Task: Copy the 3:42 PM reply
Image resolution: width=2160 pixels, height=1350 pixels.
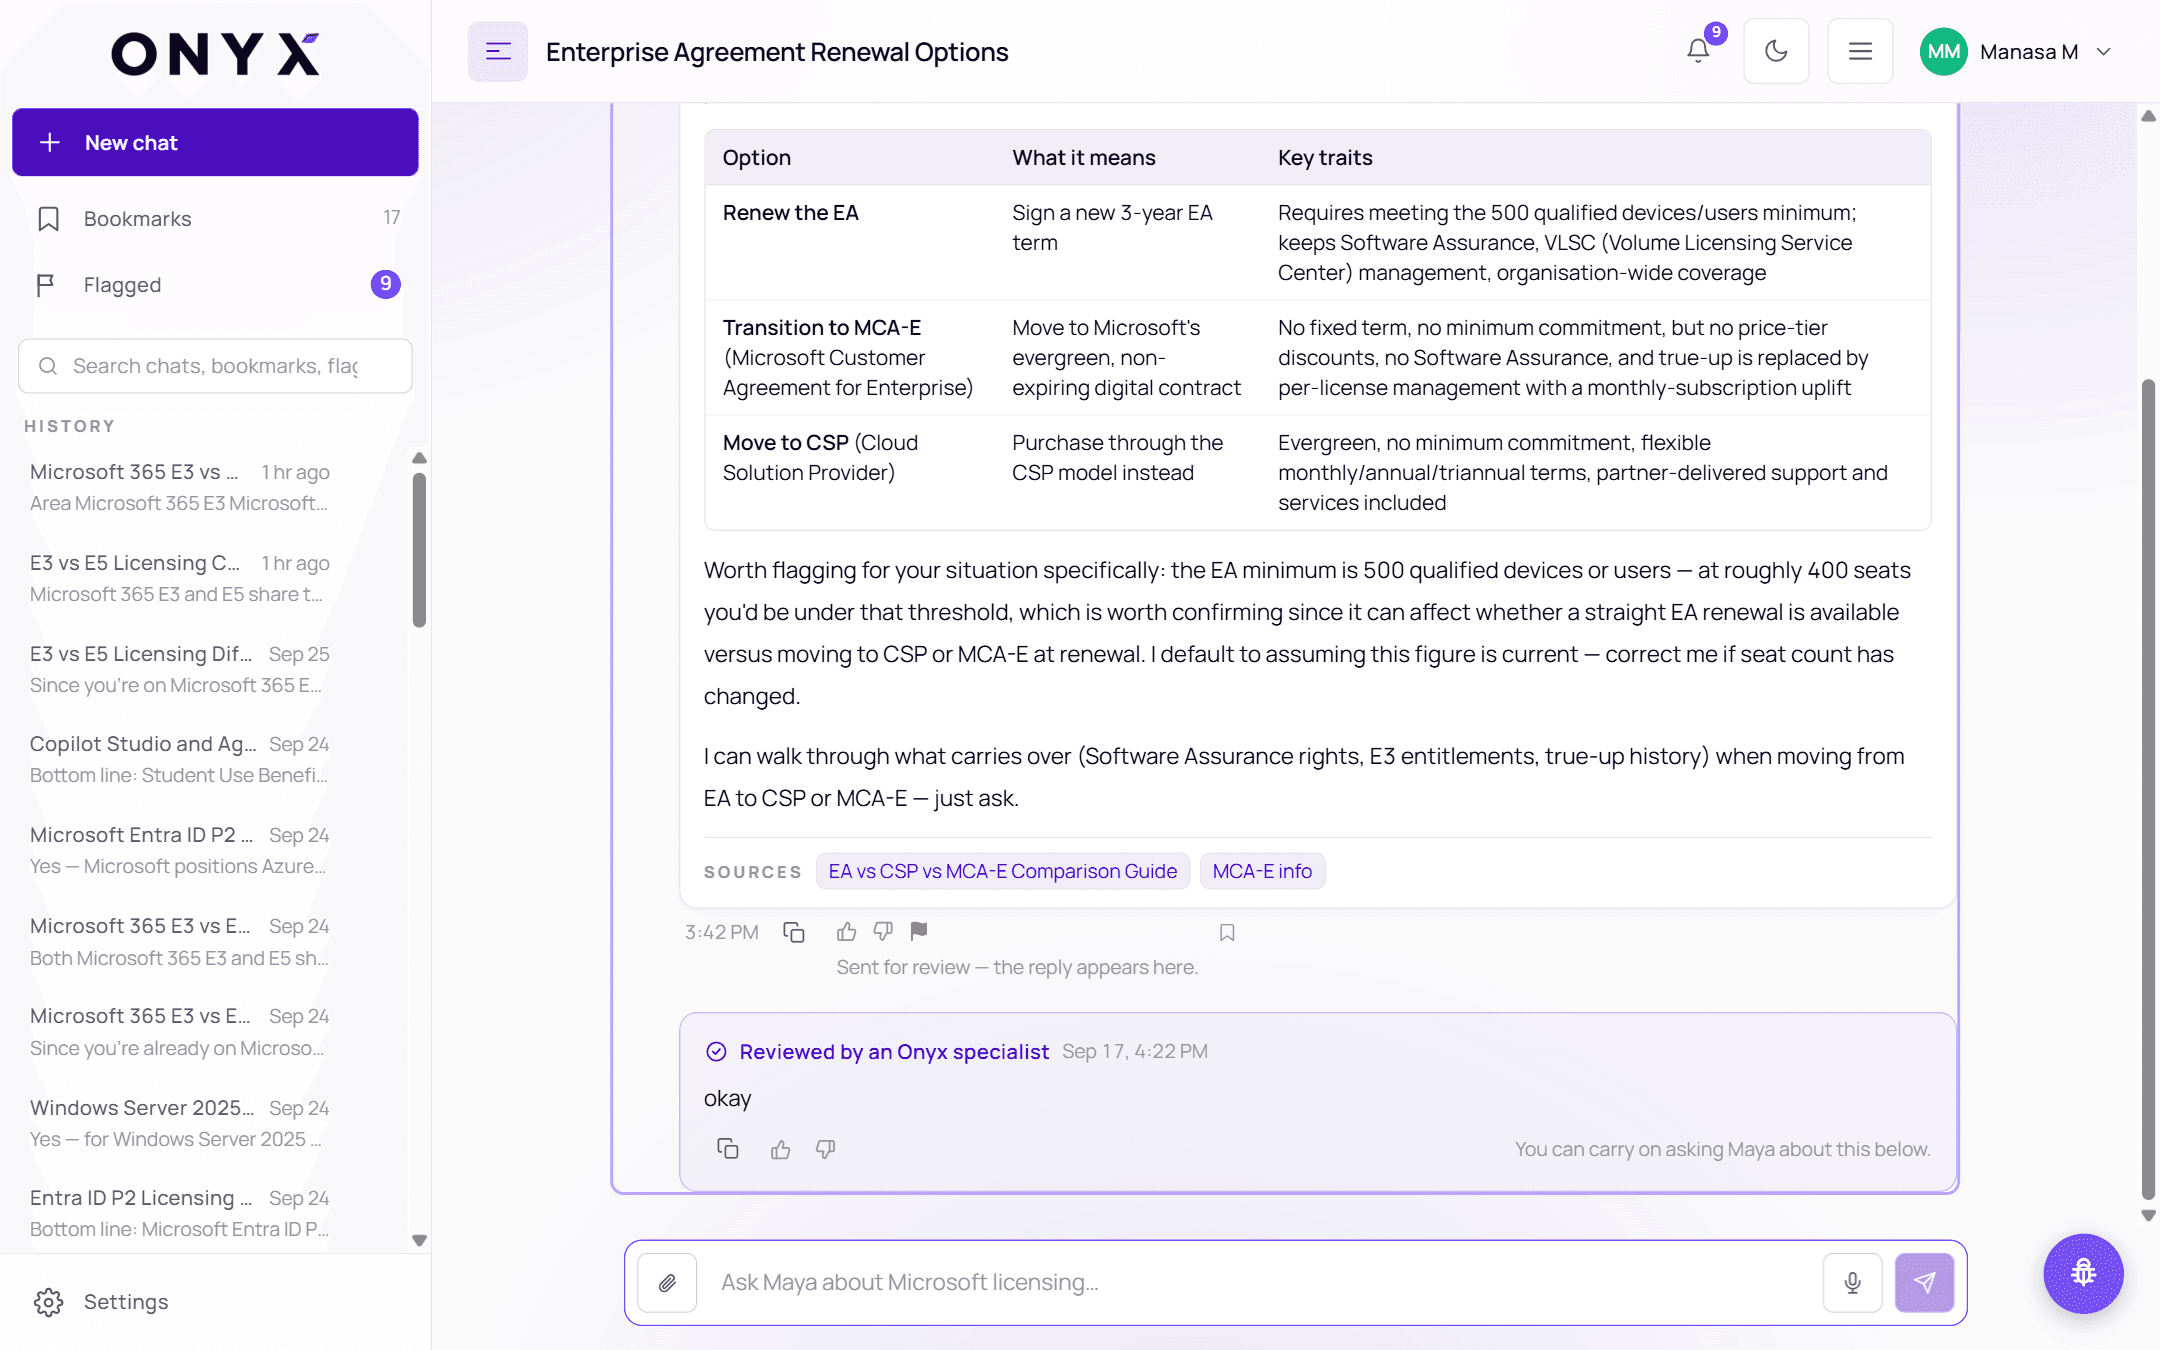Action: pos(794,932)
